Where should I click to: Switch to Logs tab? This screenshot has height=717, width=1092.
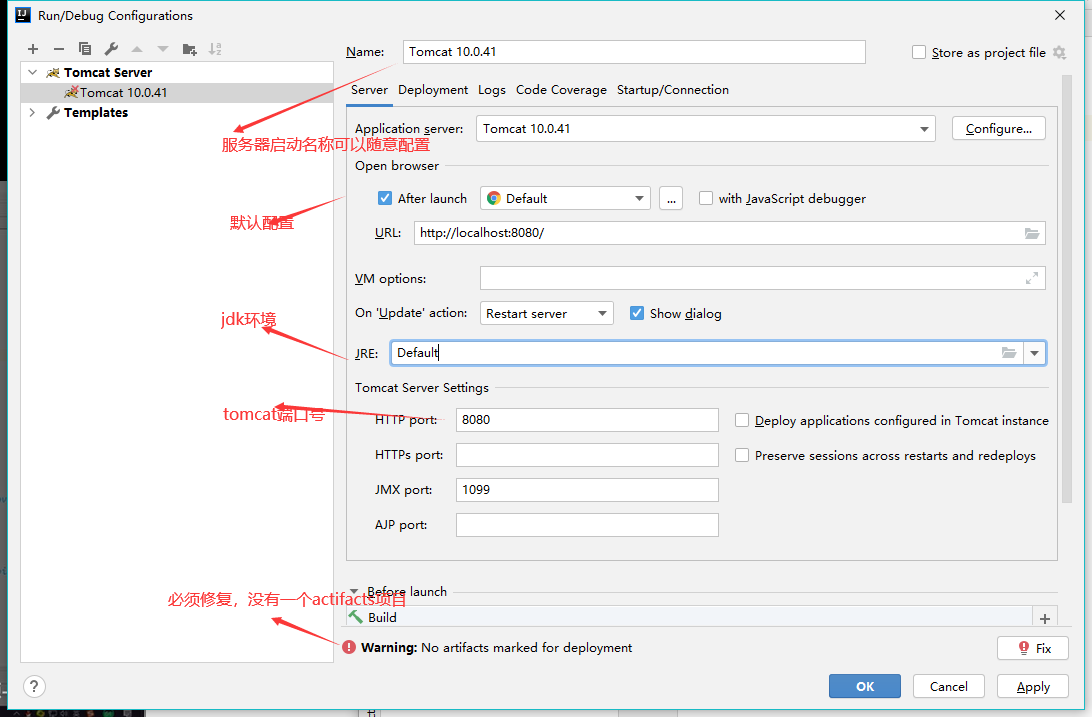click(492, 90)
